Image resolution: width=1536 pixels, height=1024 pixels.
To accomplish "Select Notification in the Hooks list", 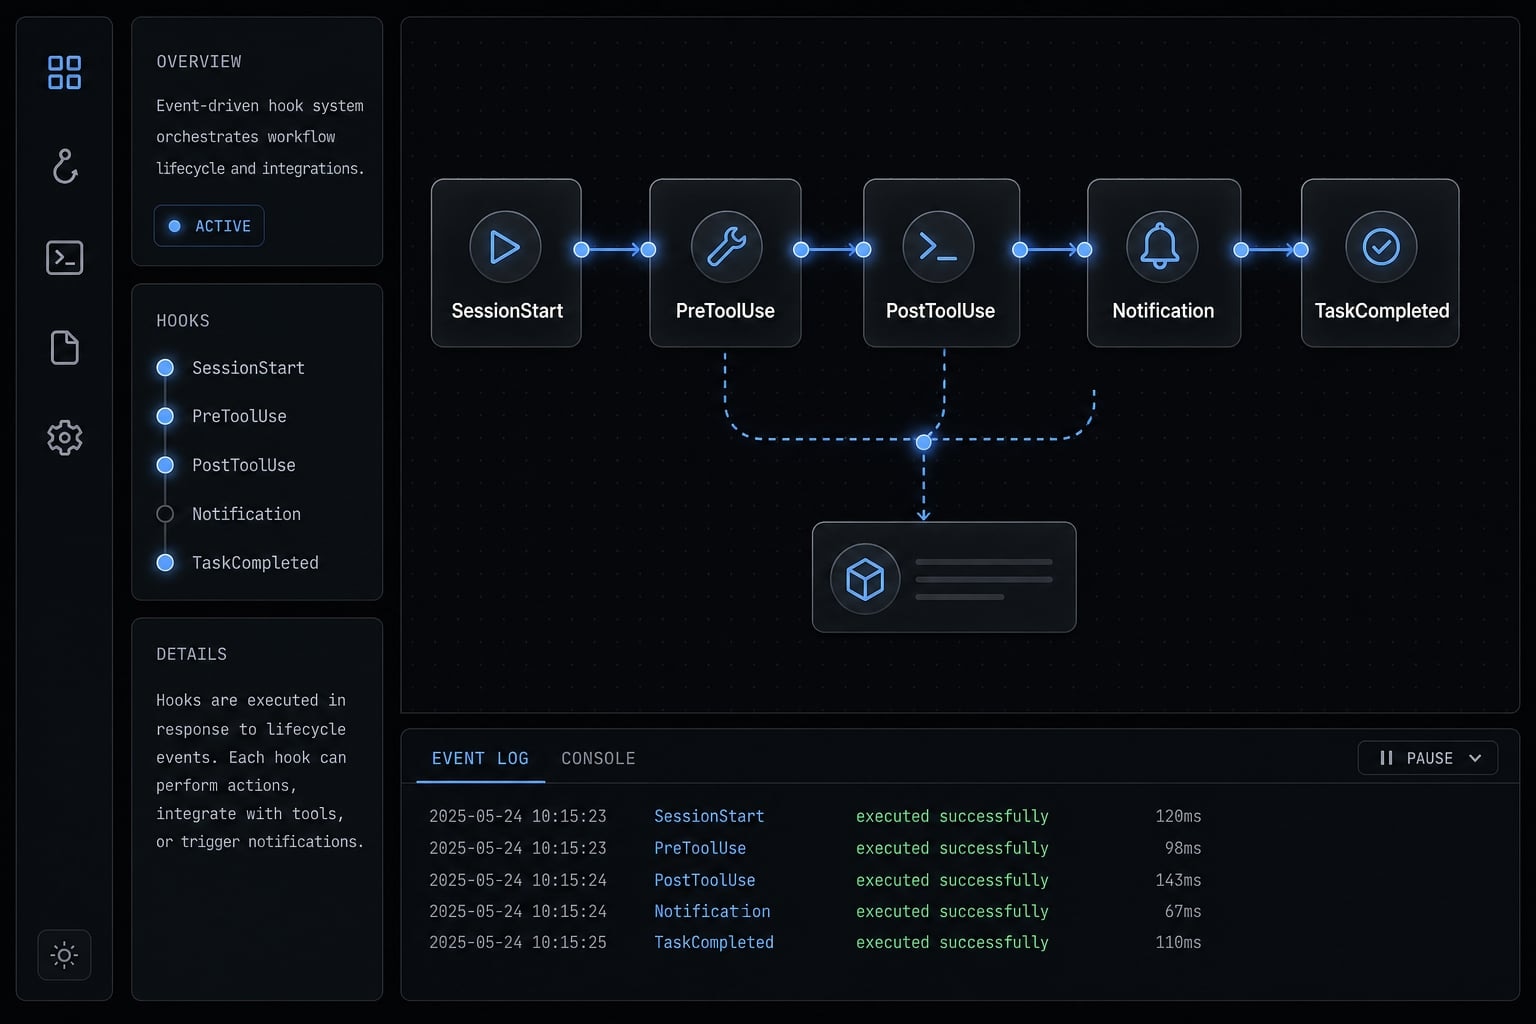I will click(246, 514).
